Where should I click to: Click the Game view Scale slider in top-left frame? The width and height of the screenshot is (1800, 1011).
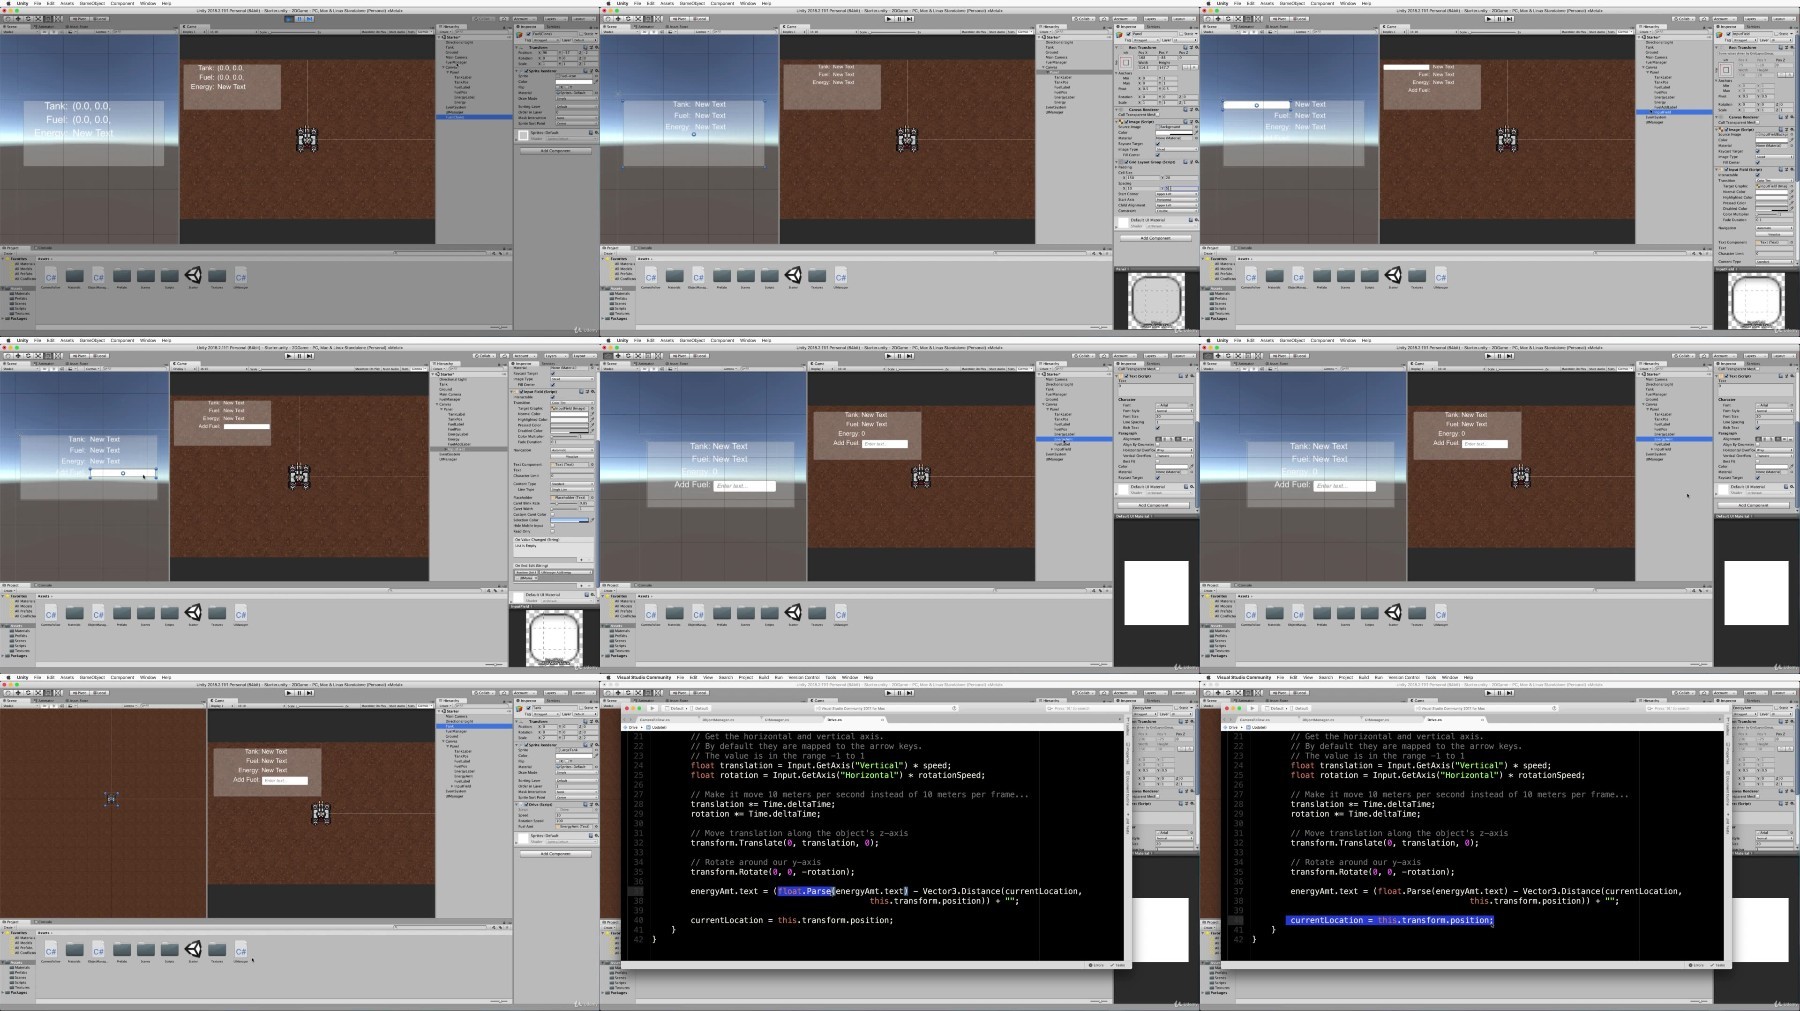click(x=293, y=32)
